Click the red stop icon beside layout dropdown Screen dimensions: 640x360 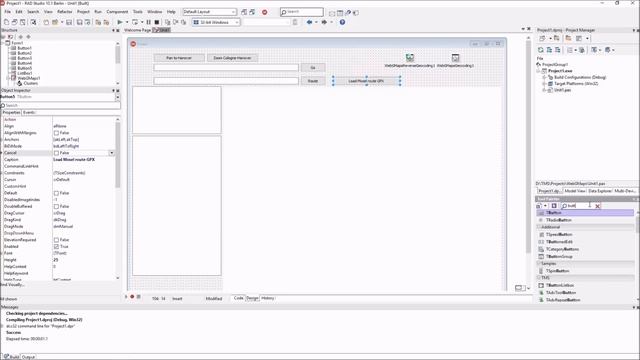point(264,12)
